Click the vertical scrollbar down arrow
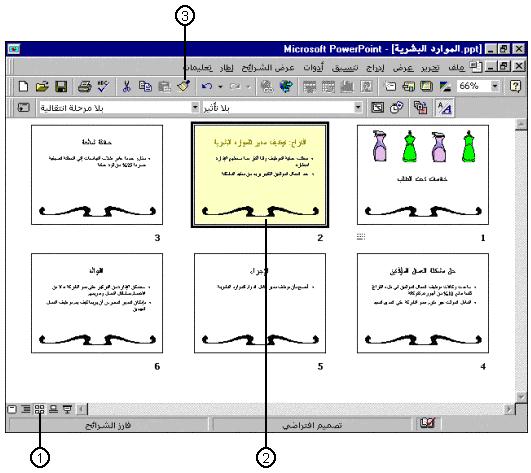This screenshot has width=531, height=473. point(521,397)
